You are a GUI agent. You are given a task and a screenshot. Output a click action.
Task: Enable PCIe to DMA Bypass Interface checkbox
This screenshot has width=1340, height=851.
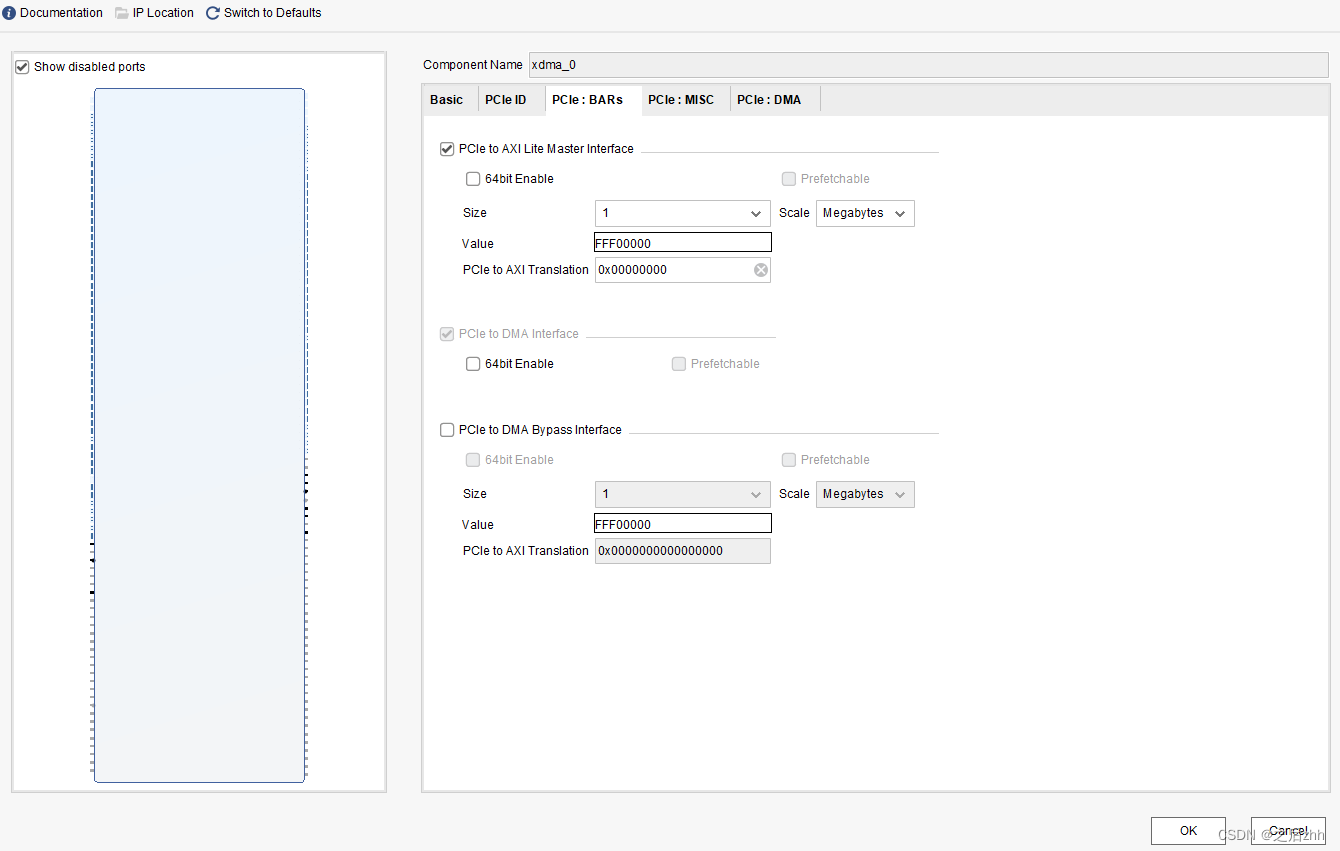tap(447, 430)
